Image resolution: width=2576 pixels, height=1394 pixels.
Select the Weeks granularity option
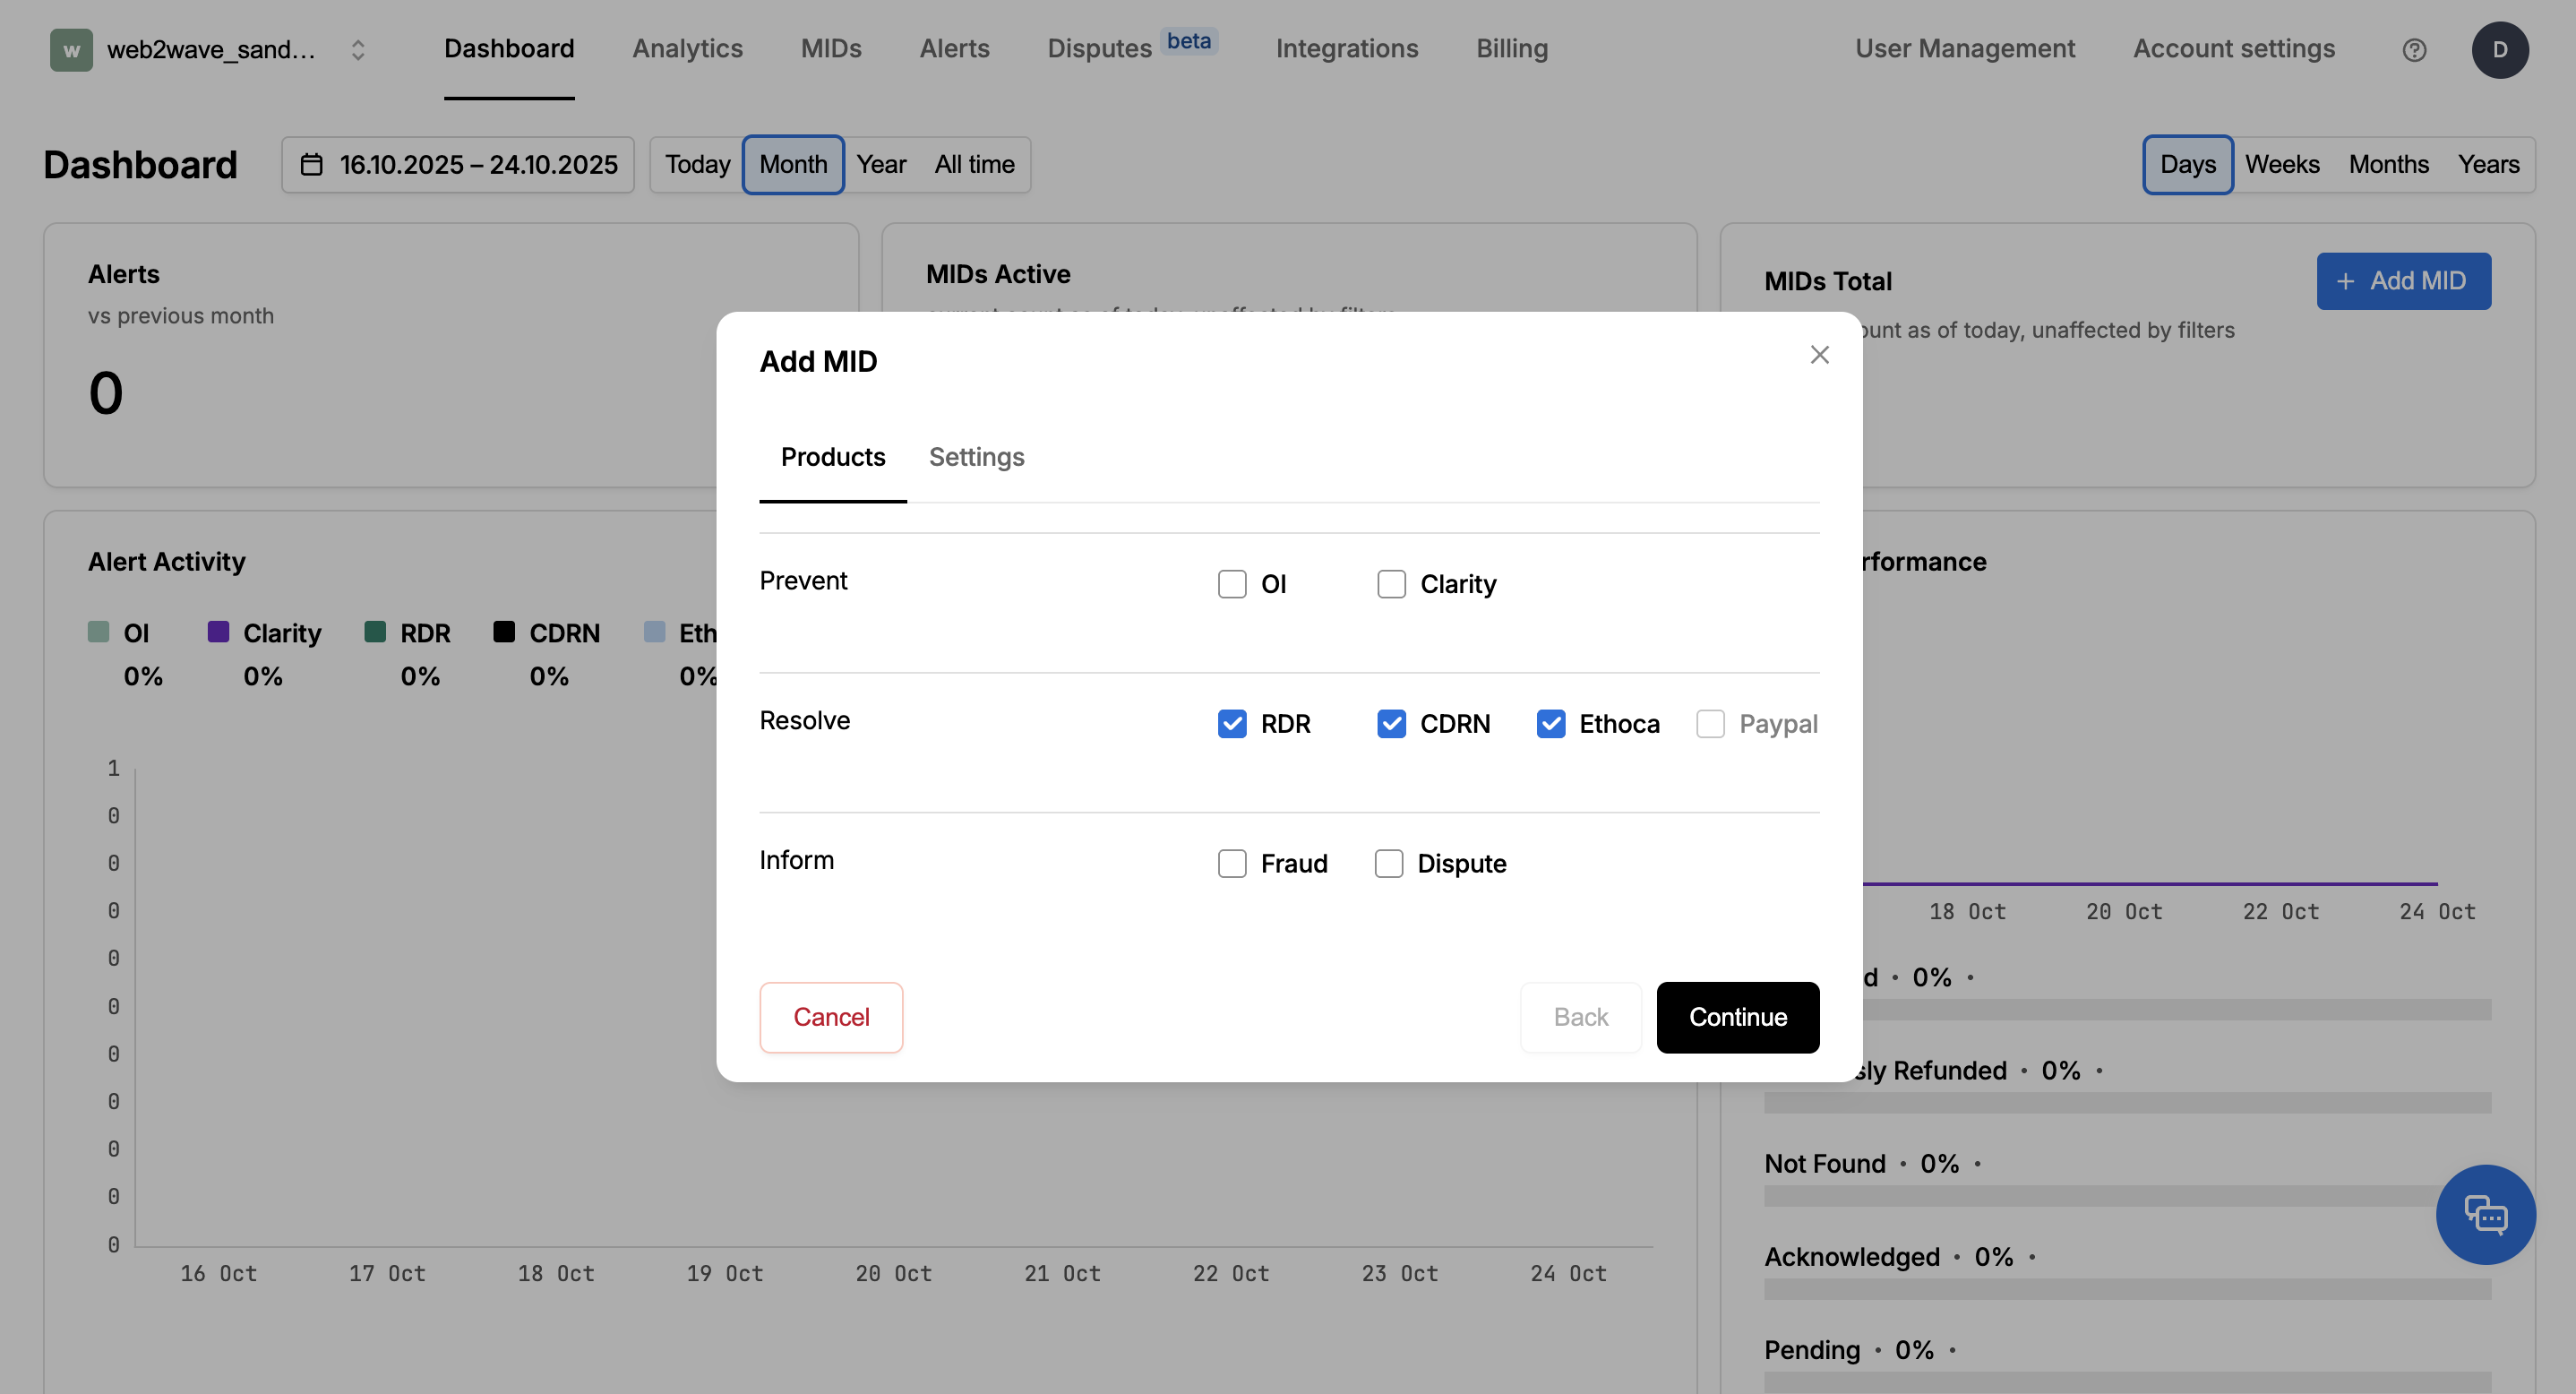[x=2281, y=164]
